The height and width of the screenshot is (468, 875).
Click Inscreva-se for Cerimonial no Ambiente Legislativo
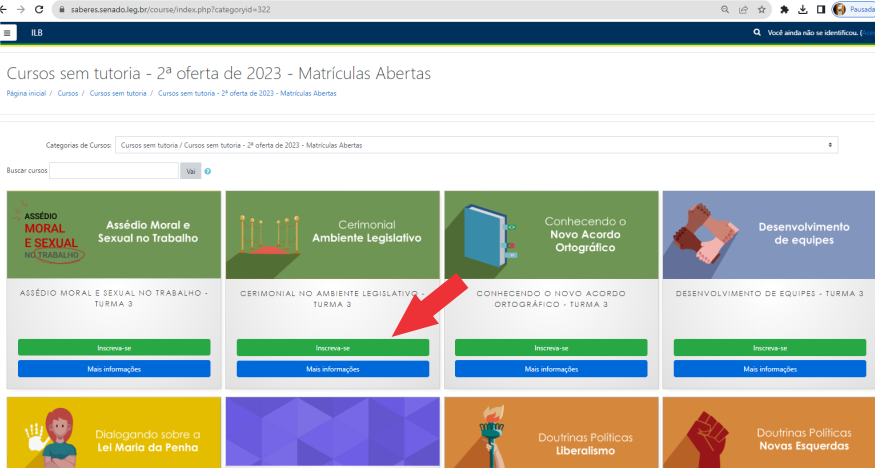[332, 348]
